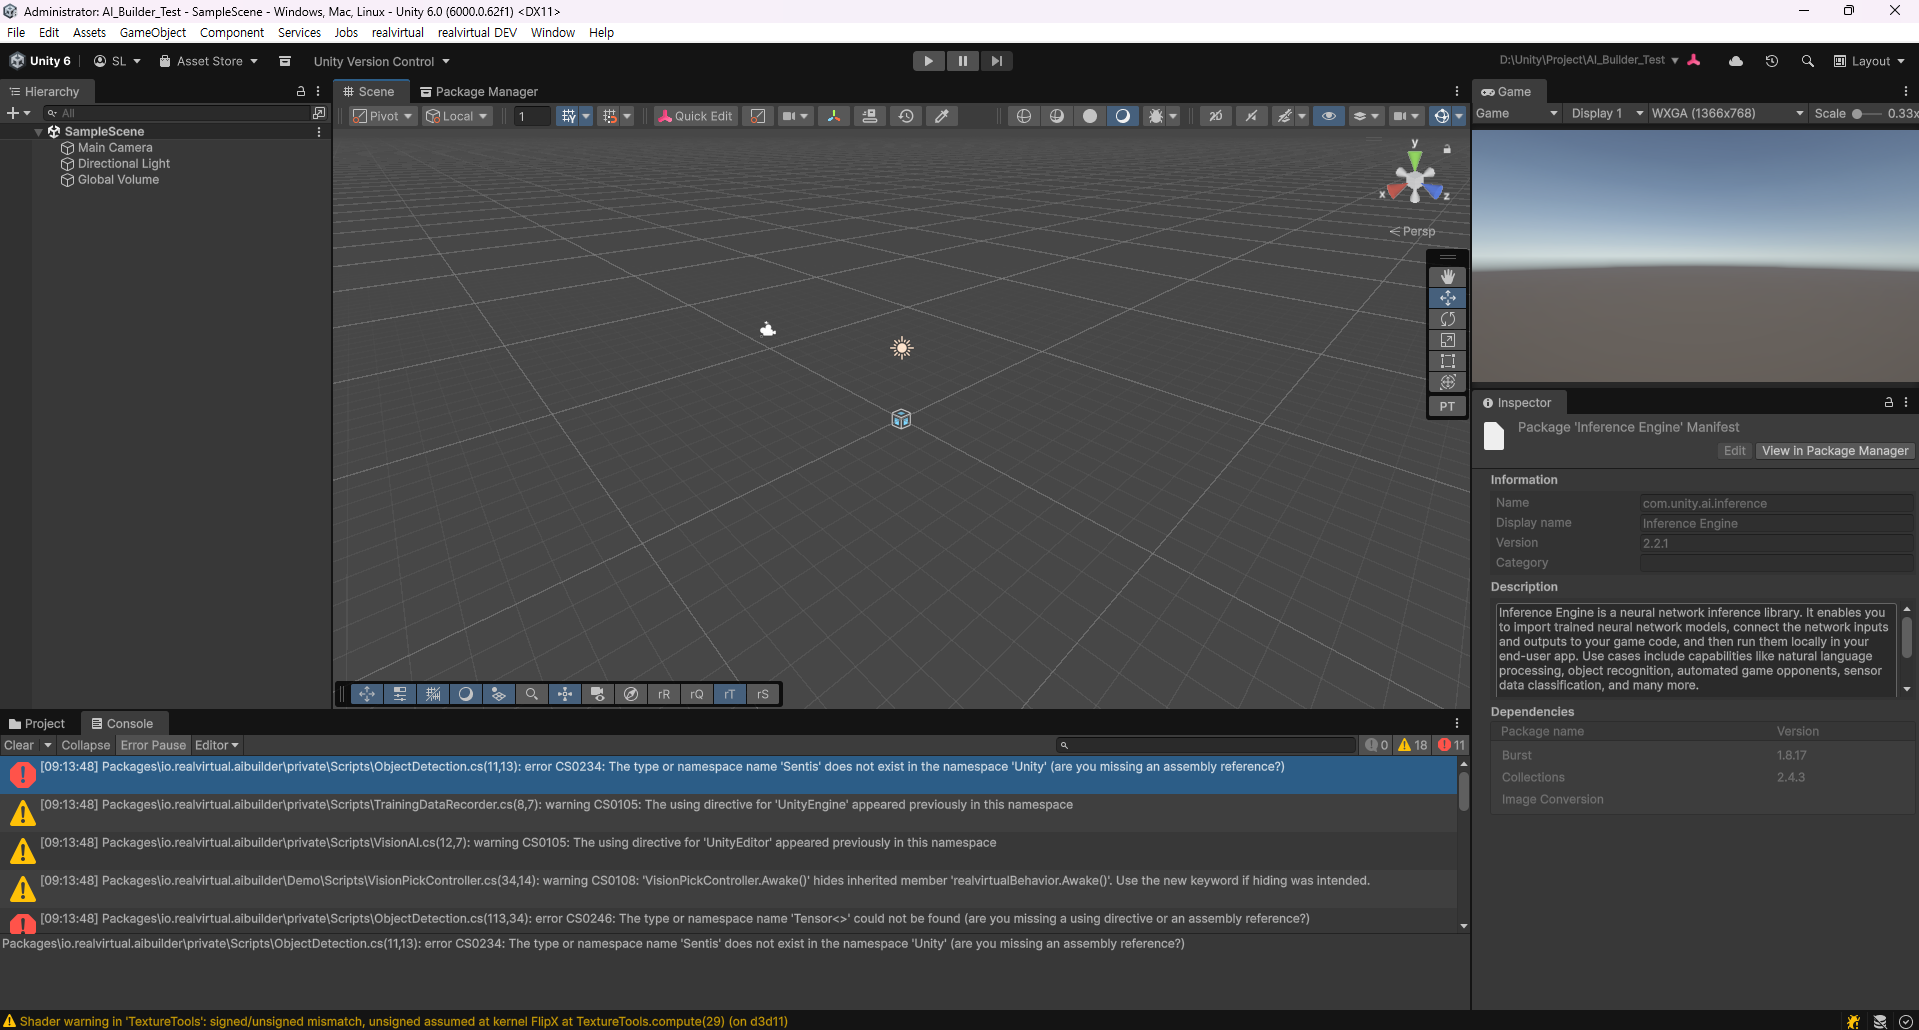Toggle the console warnings filter showing 18

(x=1412, y=745)
